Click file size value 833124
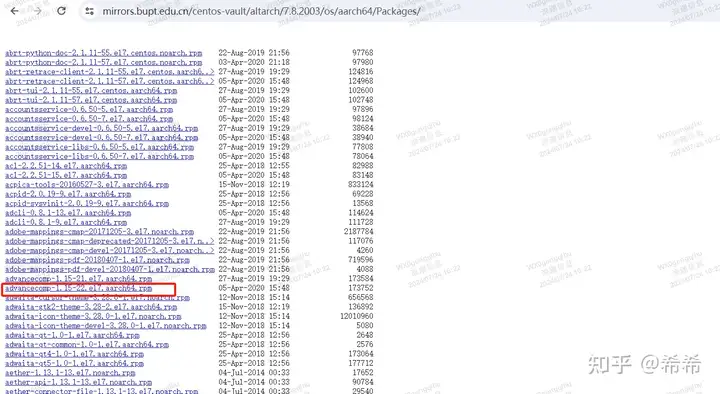720x394 pixels. 361,184
